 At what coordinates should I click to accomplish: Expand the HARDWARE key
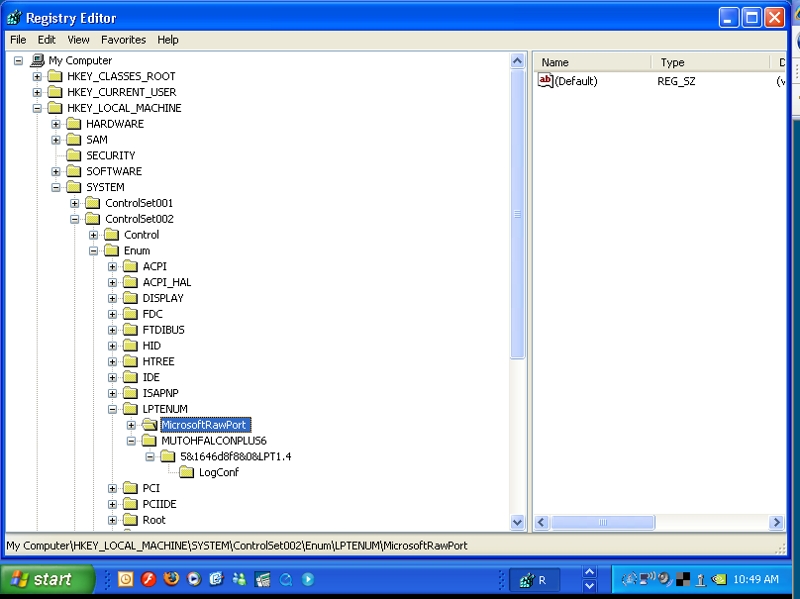[56, 124]
